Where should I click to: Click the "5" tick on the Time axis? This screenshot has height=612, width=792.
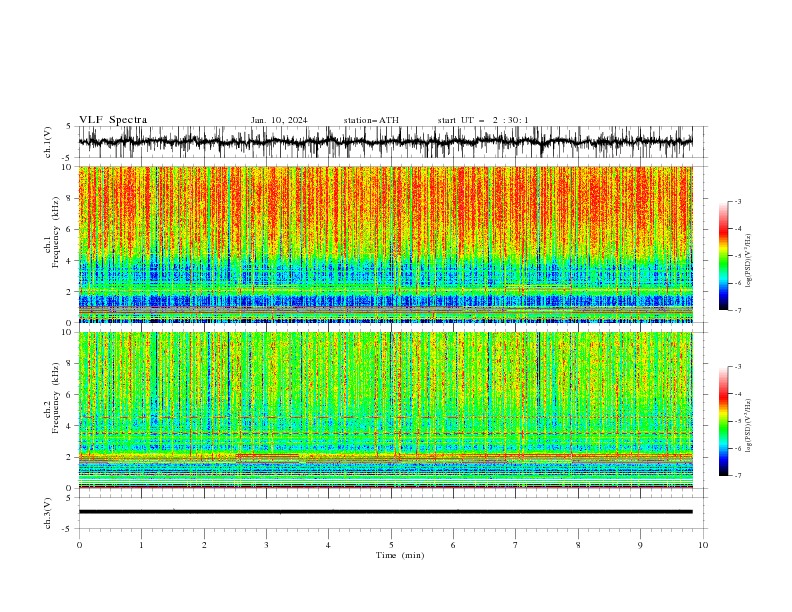point(391,545)
